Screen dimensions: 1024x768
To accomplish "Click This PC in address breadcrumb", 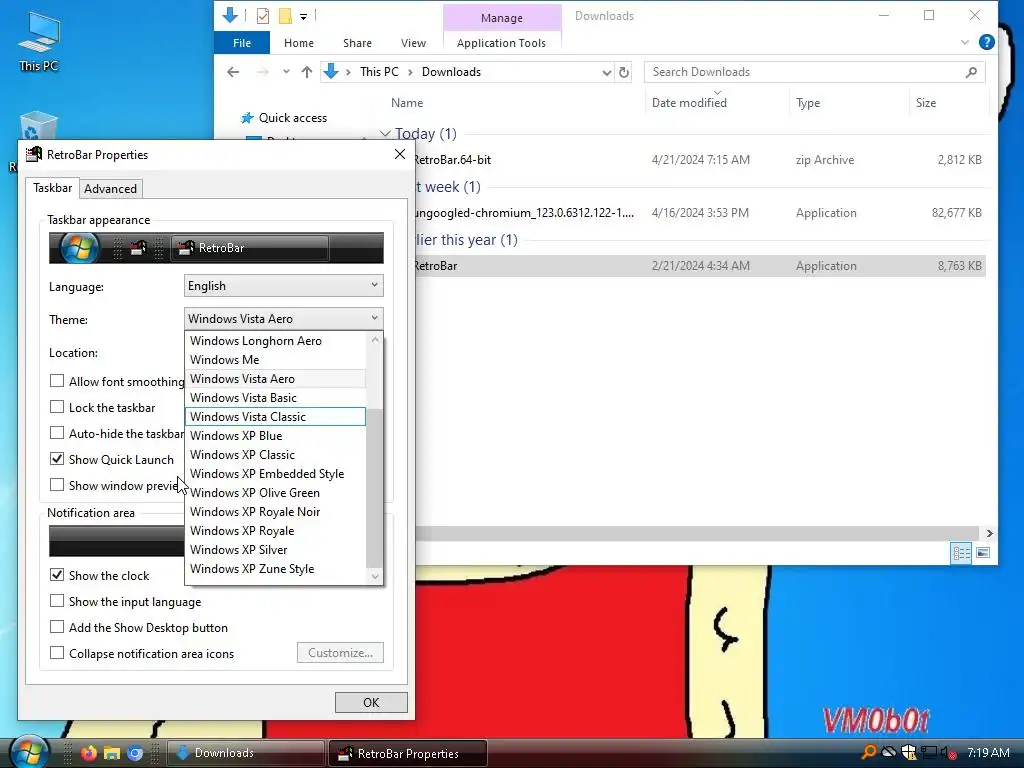I will click(x=379, y=72).
